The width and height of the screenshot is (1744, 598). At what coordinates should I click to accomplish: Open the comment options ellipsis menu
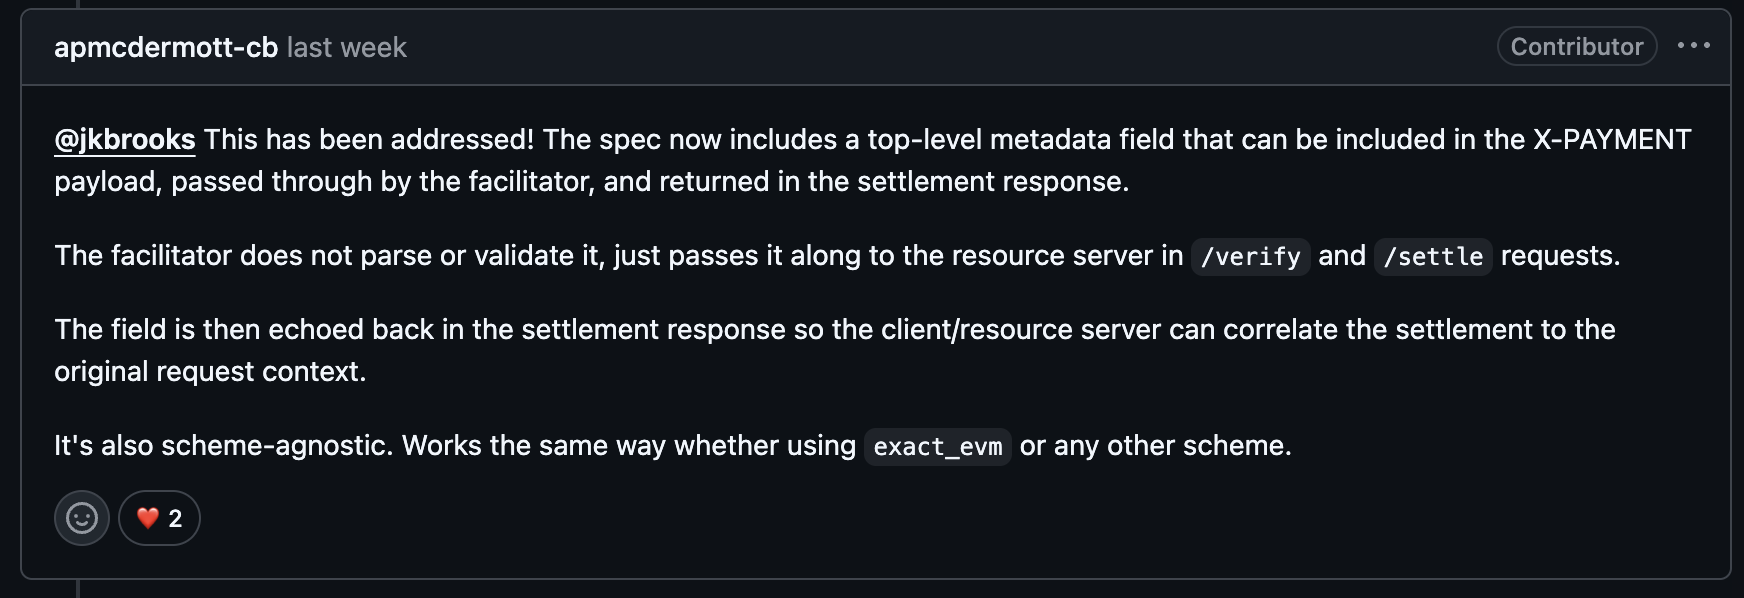1693,46
